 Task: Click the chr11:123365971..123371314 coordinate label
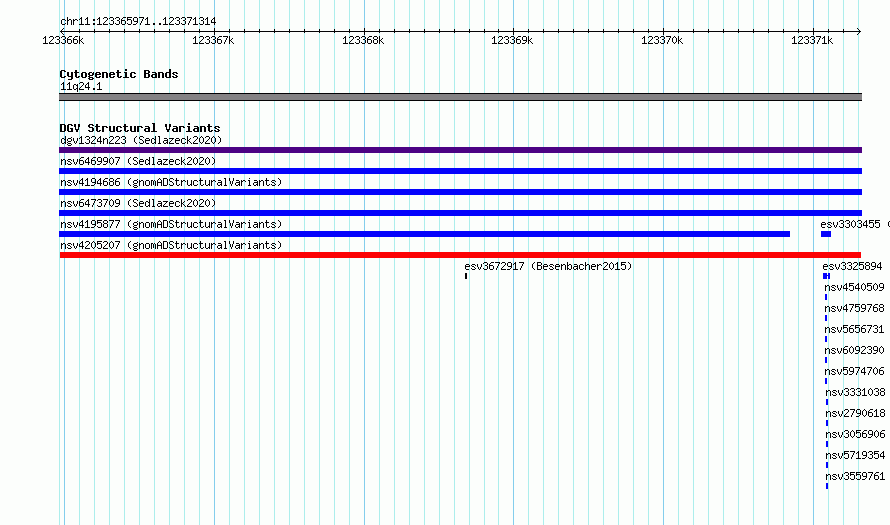(x=138, y=22)
